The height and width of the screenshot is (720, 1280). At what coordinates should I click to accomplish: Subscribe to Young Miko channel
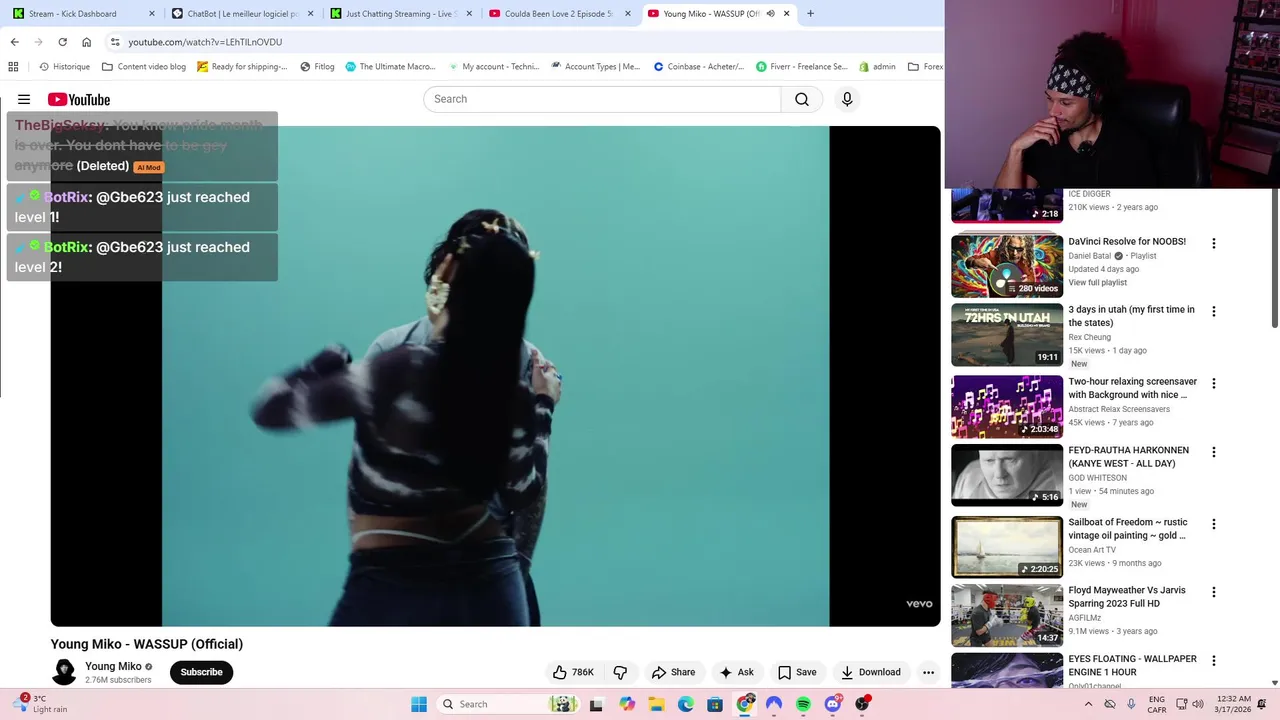(201, 672)
